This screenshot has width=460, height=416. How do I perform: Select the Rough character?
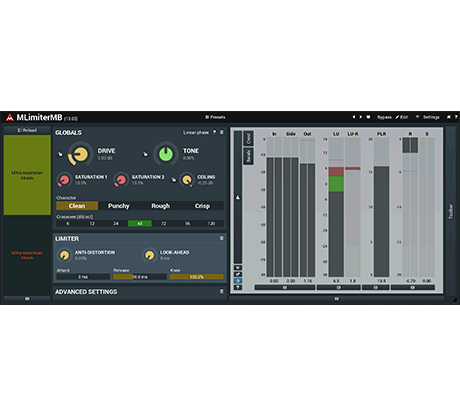(161, 206)
